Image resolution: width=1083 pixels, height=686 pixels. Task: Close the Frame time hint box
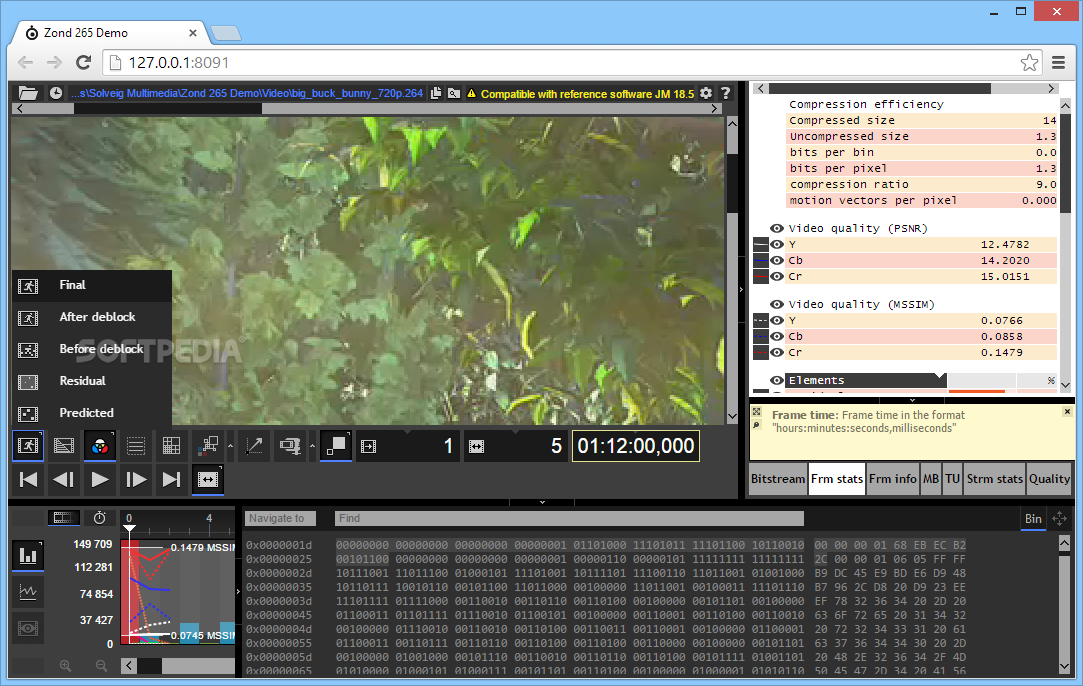tap(1067, 411)
